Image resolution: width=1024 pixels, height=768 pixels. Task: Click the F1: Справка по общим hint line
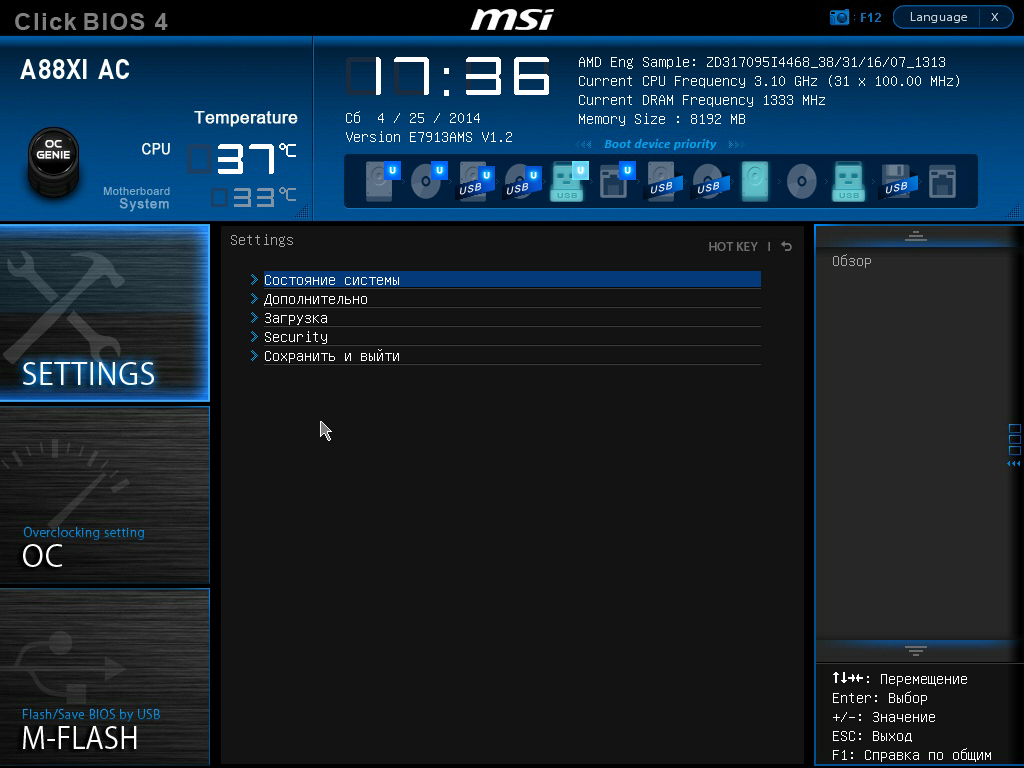912,755
